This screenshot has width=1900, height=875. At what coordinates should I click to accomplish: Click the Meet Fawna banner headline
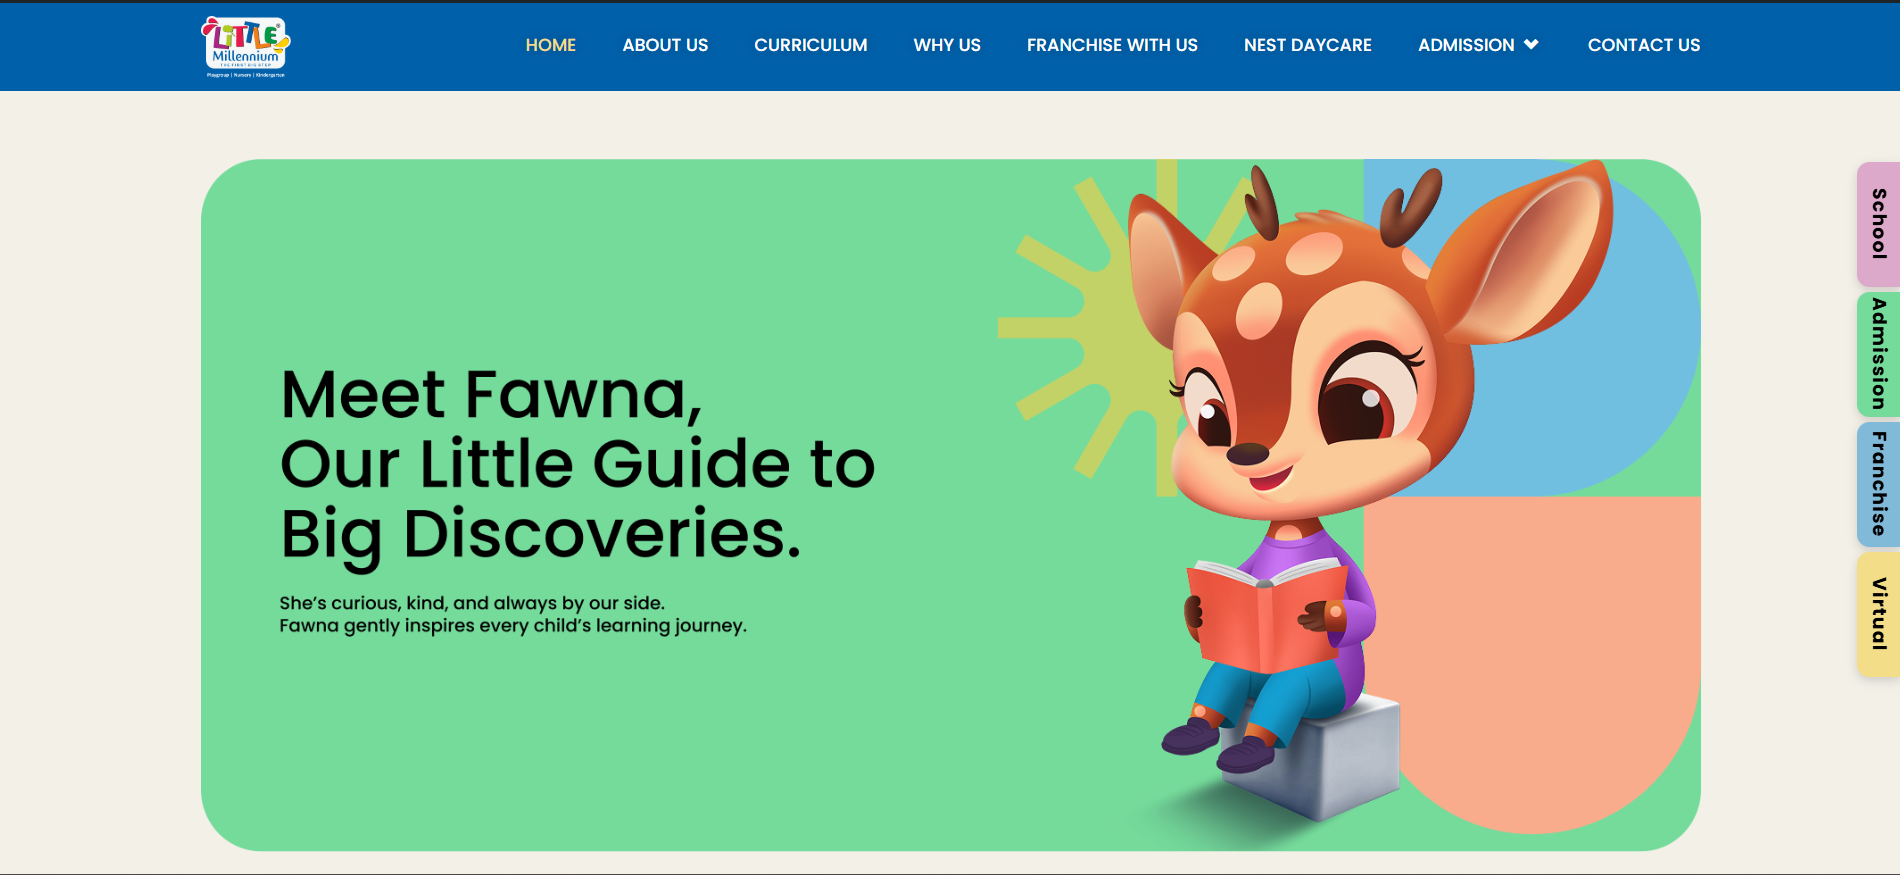(578, 464)
